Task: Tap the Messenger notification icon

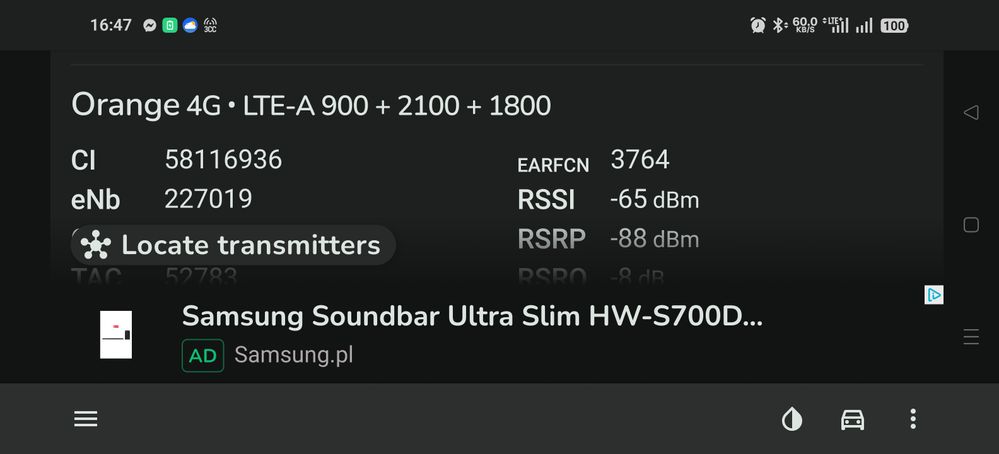Action: (x=150, y=25)
